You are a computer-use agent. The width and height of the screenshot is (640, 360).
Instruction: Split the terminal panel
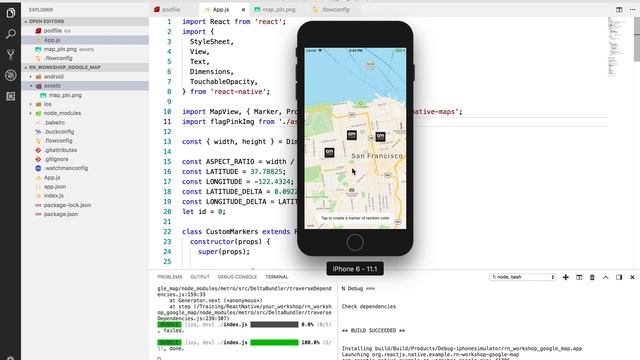click(579, 277)
